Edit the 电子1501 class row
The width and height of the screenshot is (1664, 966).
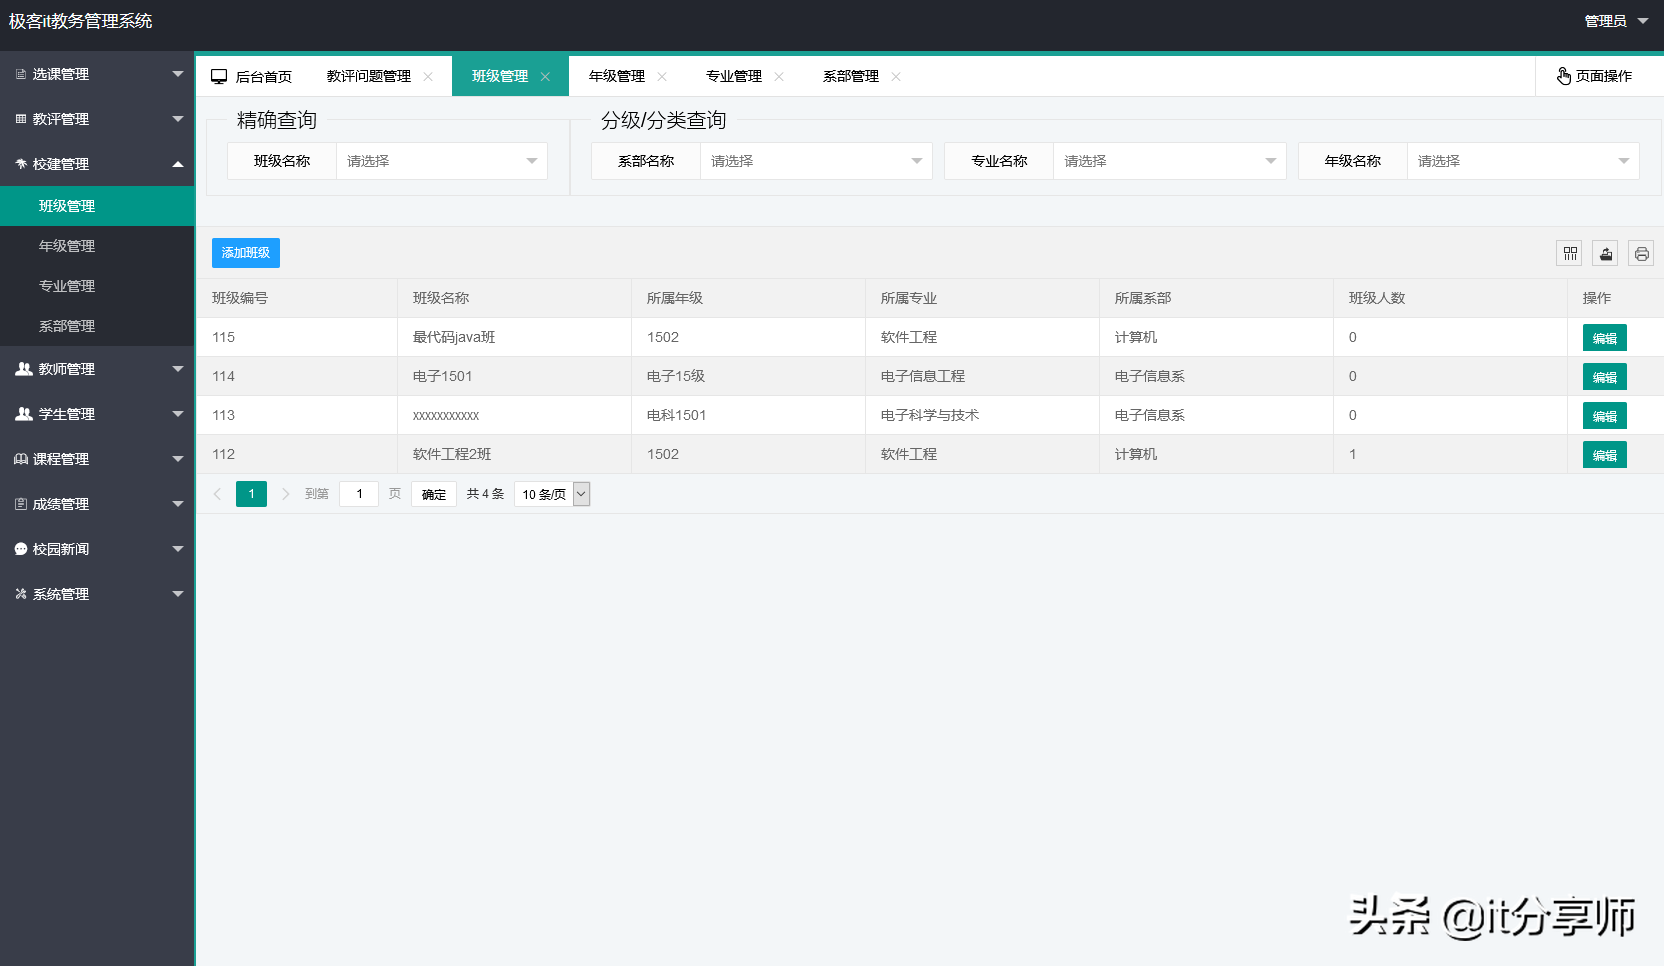point(1604,376)
